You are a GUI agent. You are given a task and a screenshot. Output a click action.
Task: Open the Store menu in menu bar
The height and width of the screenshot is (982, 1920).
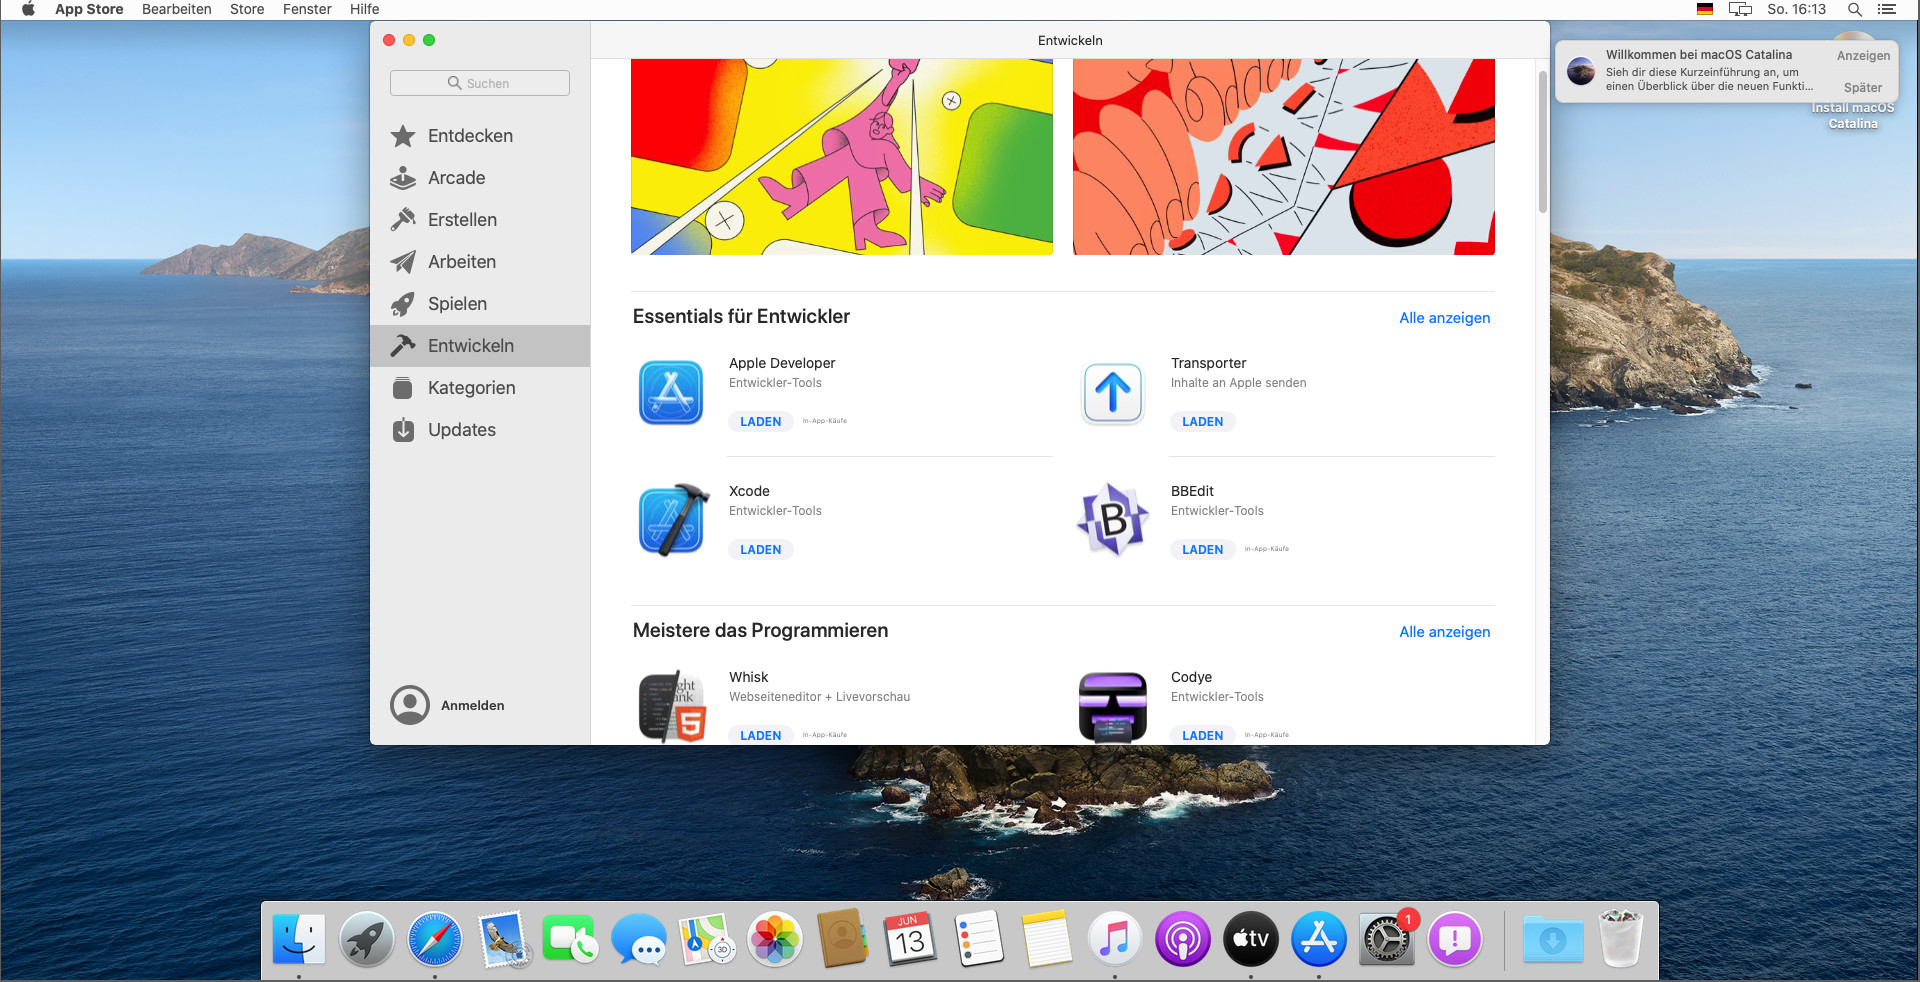247,9
